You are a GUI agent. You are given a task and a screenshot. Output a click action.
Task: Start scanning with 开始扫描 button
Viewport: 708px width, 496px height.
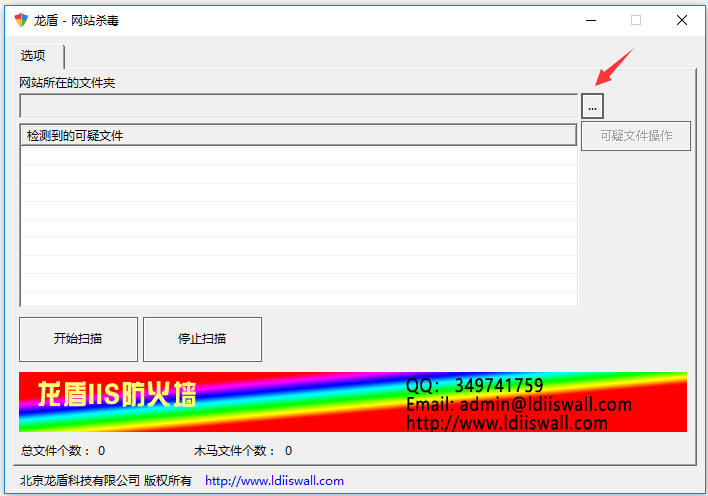[x=78, y=339]
